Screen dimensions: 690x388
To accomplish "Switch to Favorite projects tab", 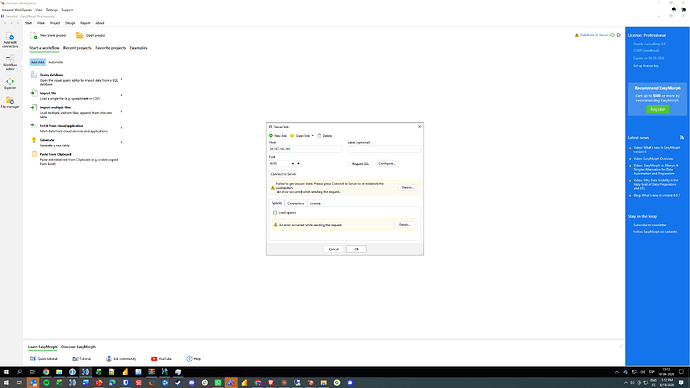I will coord(110,48).
